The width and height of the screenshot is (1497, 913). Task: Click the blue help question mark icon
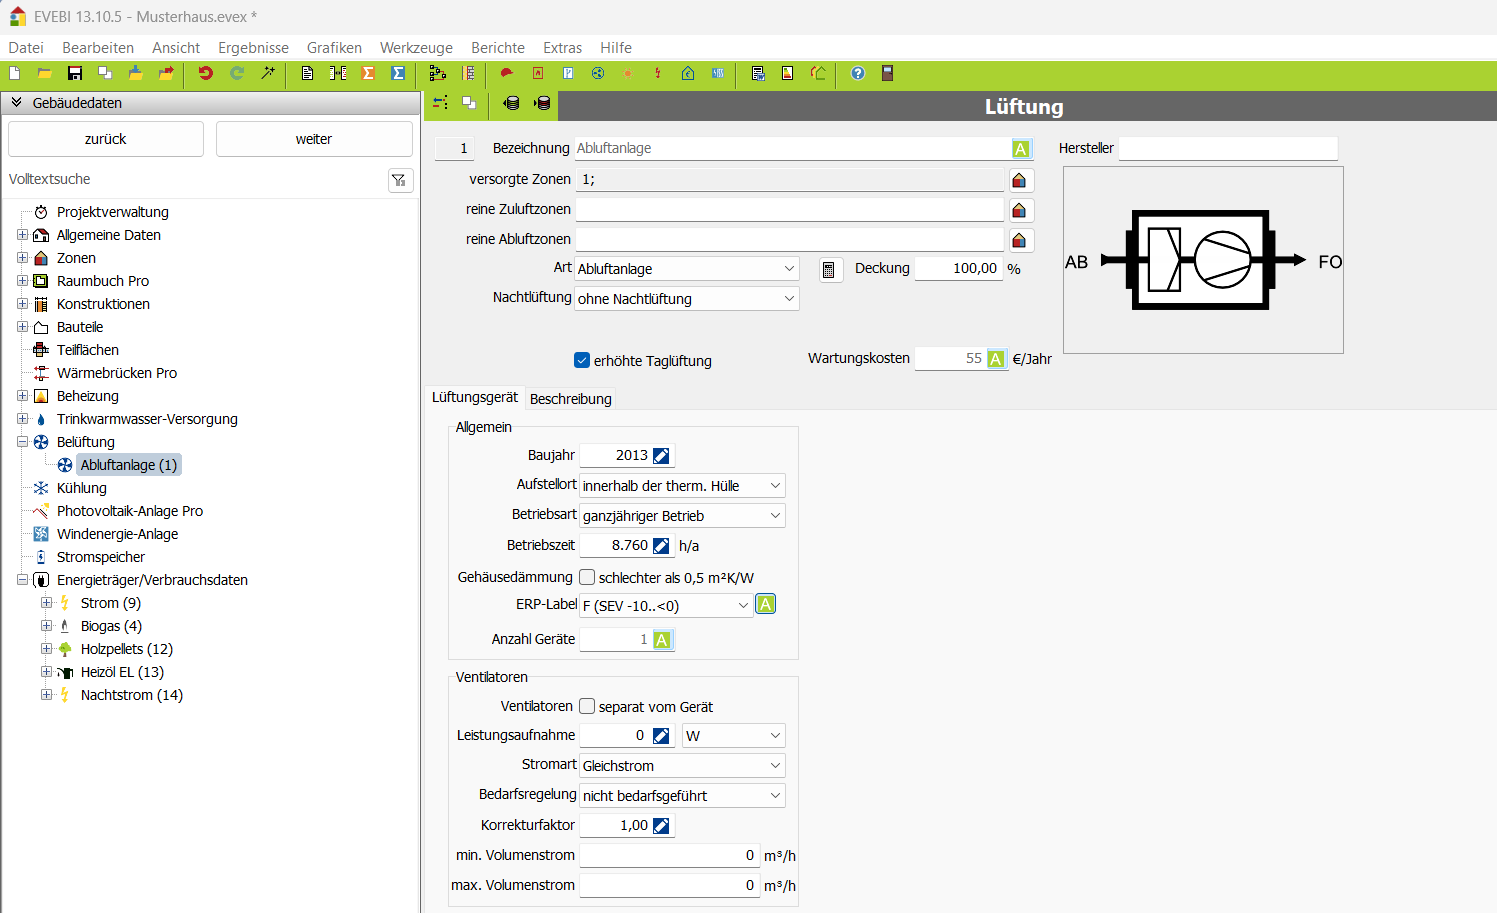point(858,73)
